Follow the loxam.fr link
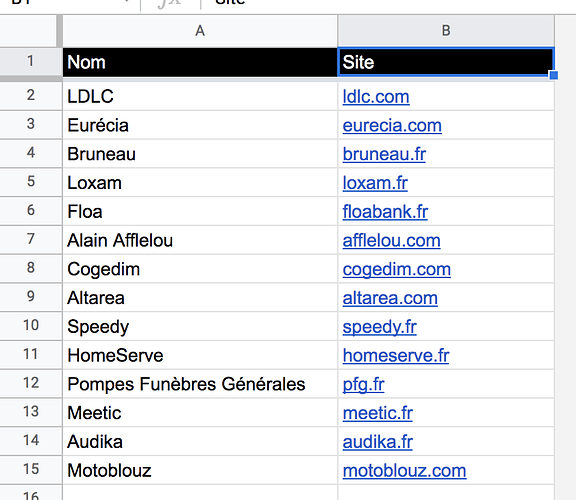The width and height of the screenshot is (576, 500). (375, 183)
